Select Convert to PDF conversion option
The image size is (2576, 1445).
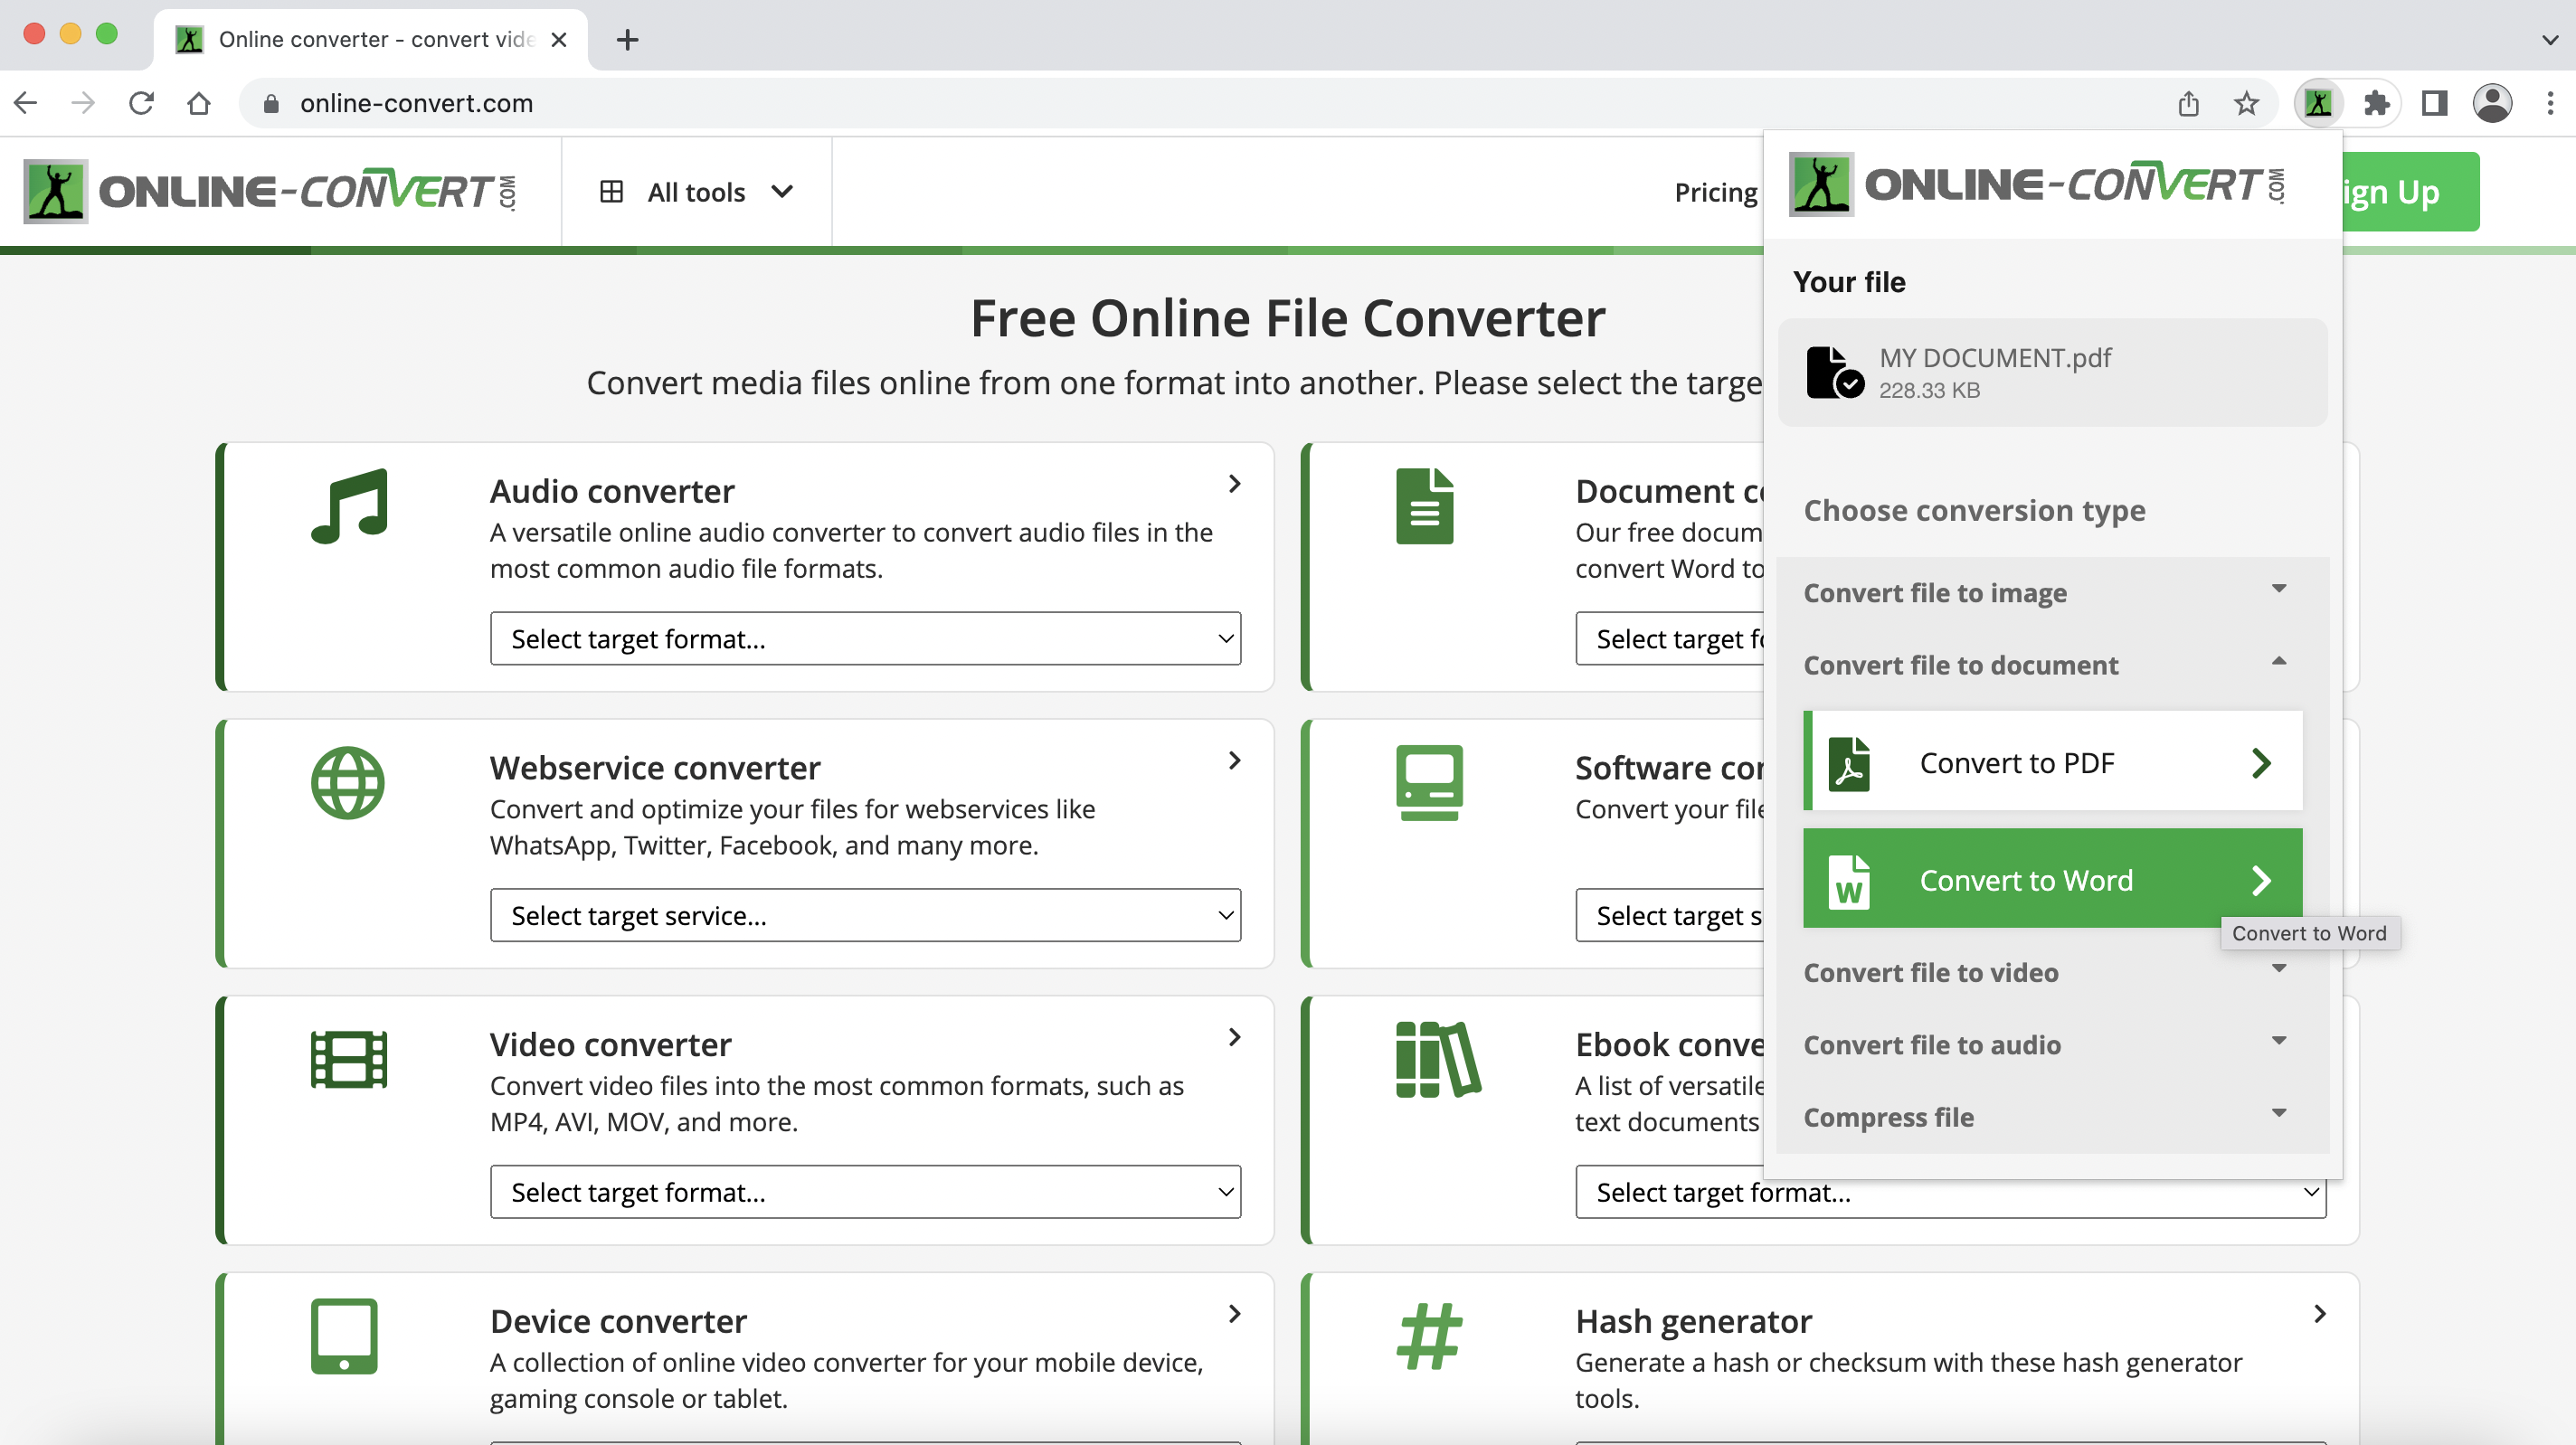2050,762
